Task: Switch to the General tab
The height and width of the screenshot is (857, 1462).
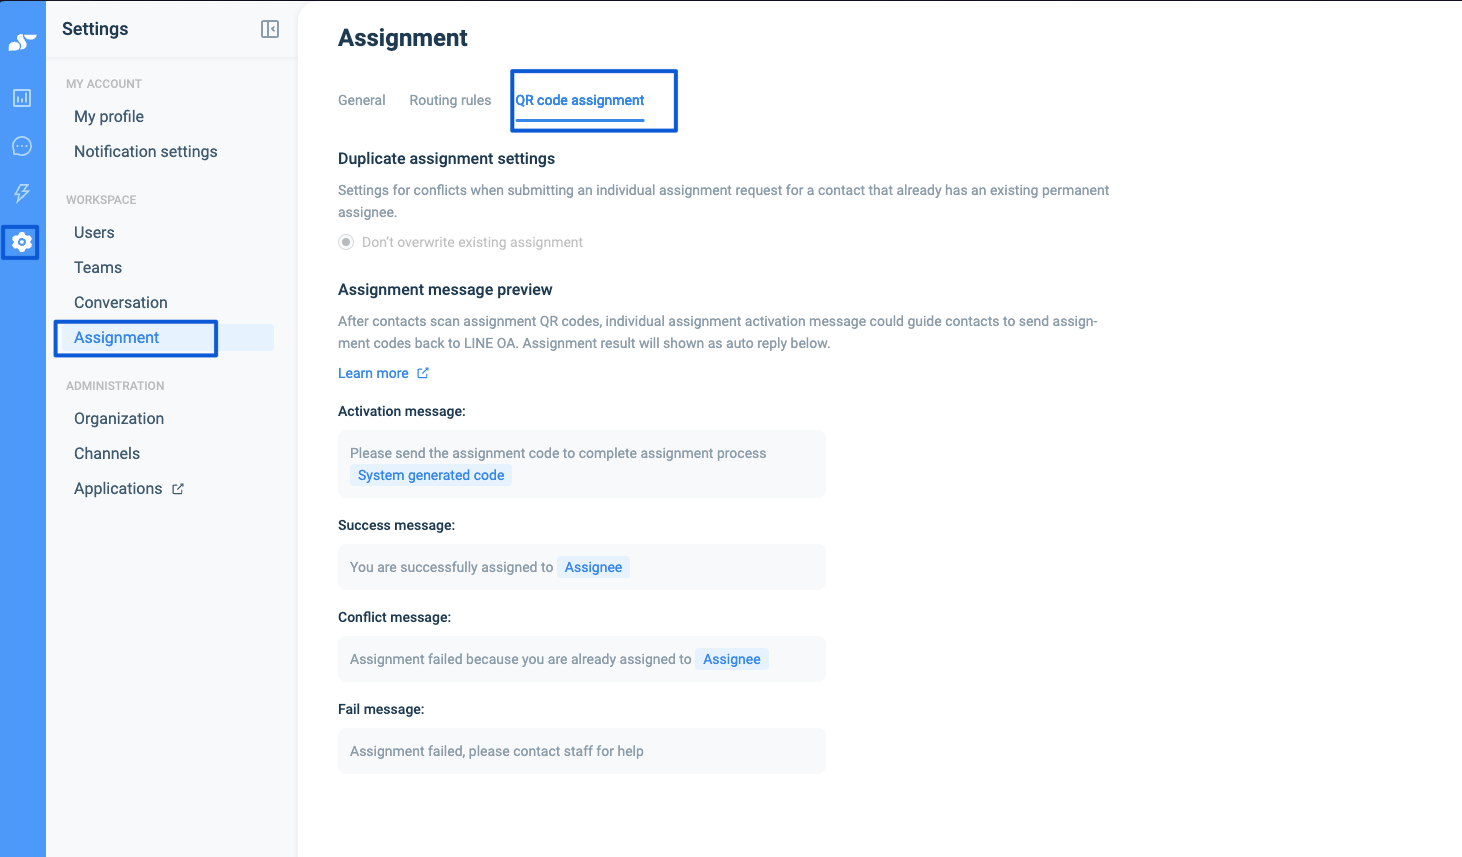Action: [x=361, y=100]
